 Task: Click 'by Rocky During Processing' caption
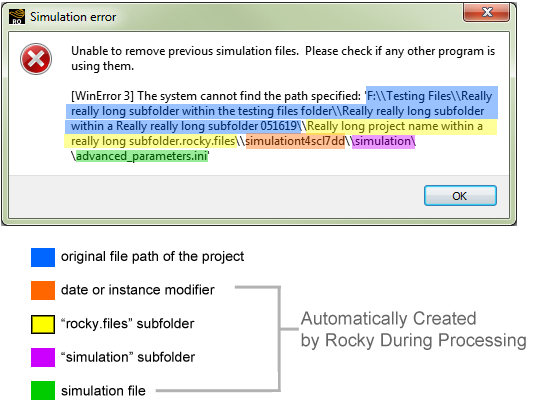414,341
